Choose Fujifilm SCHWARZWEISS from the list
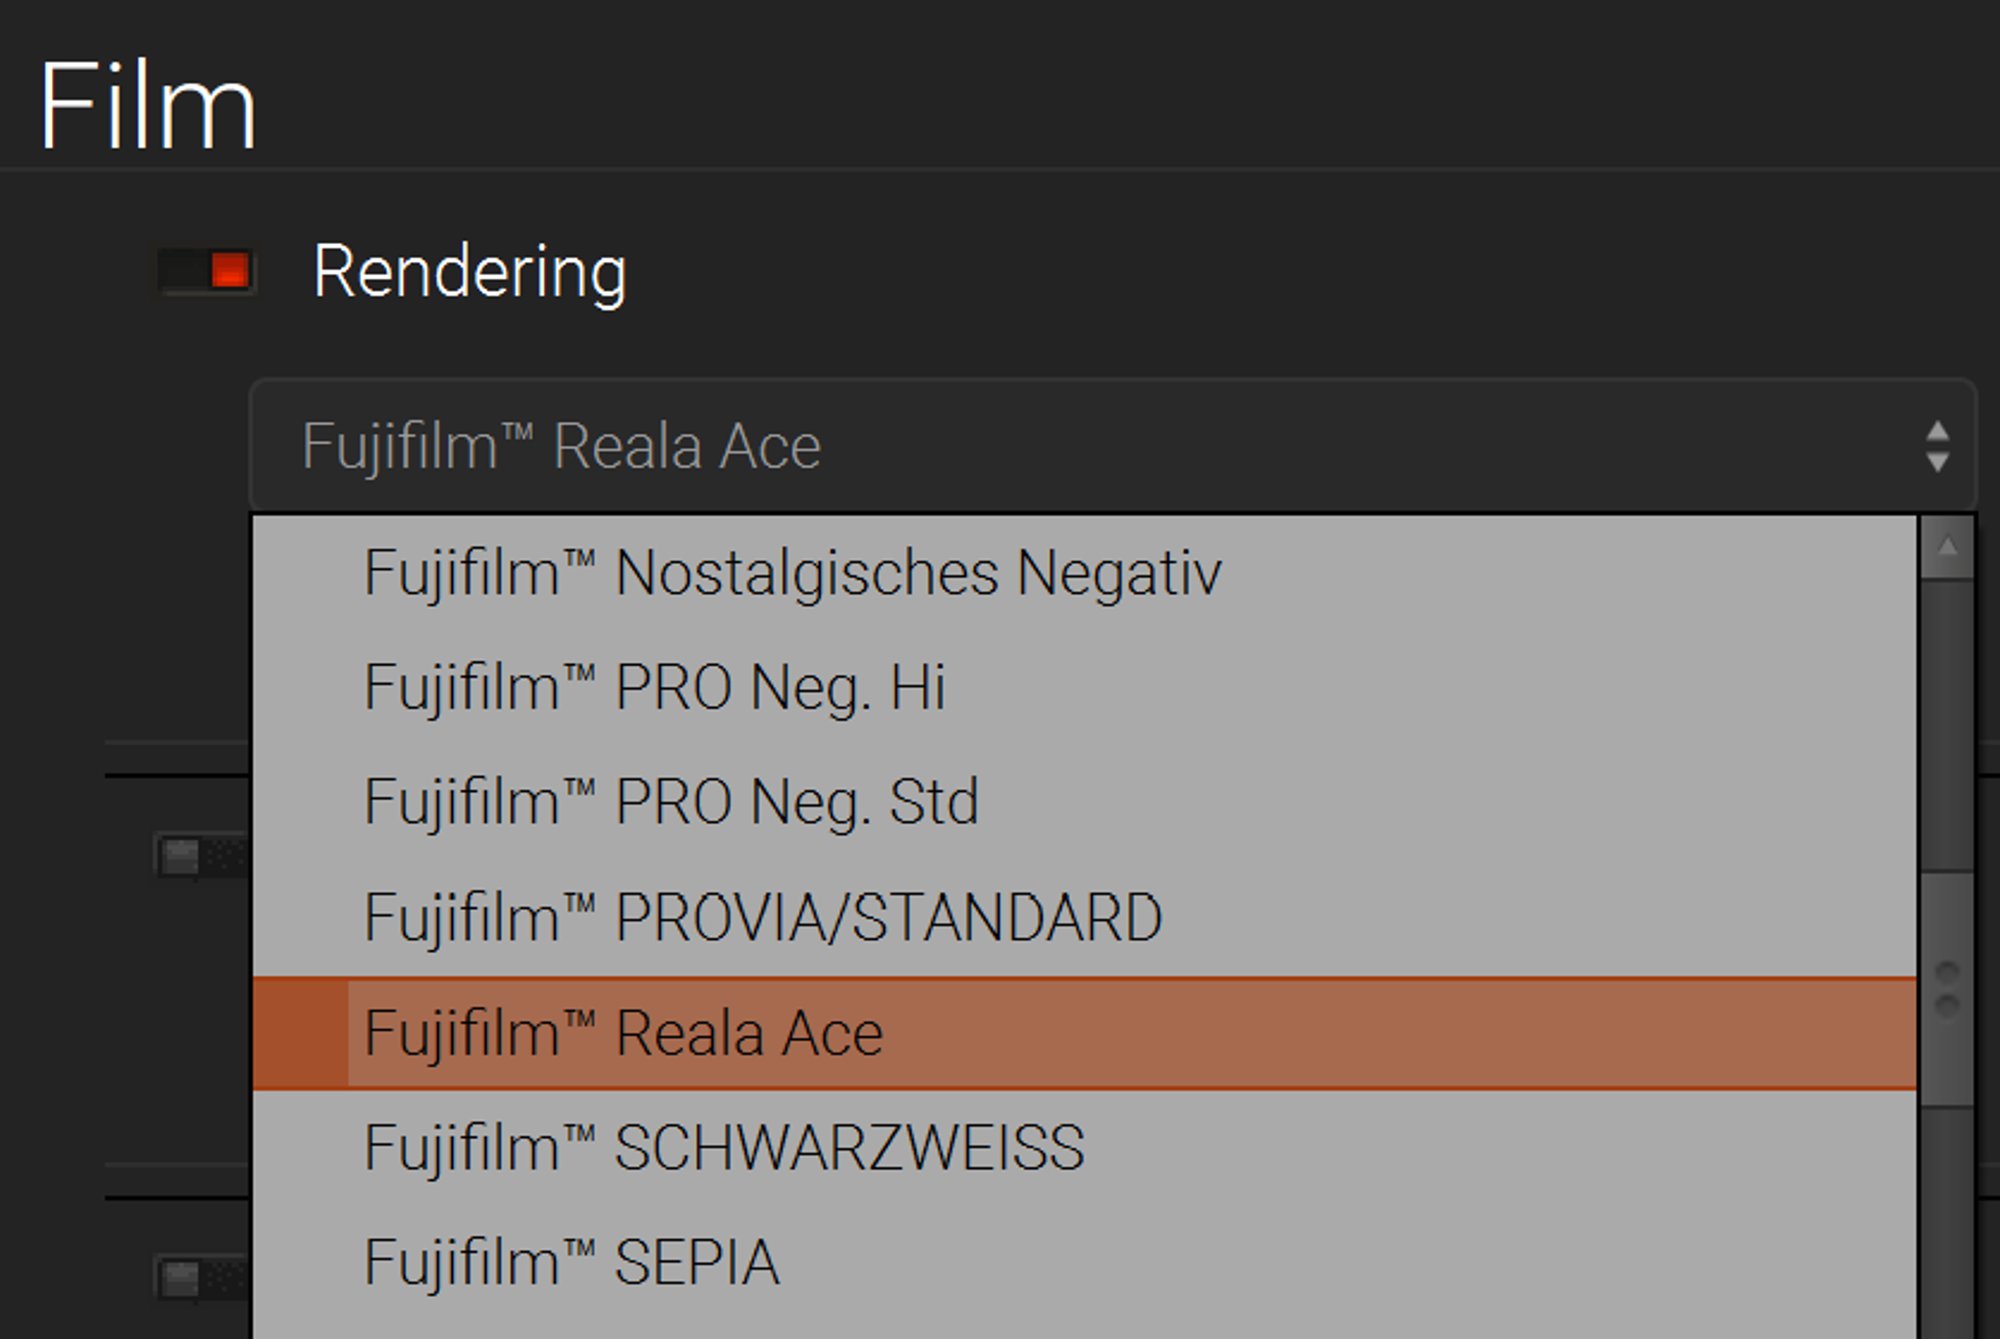2000x1339 pixels. tap(724, 1147)
